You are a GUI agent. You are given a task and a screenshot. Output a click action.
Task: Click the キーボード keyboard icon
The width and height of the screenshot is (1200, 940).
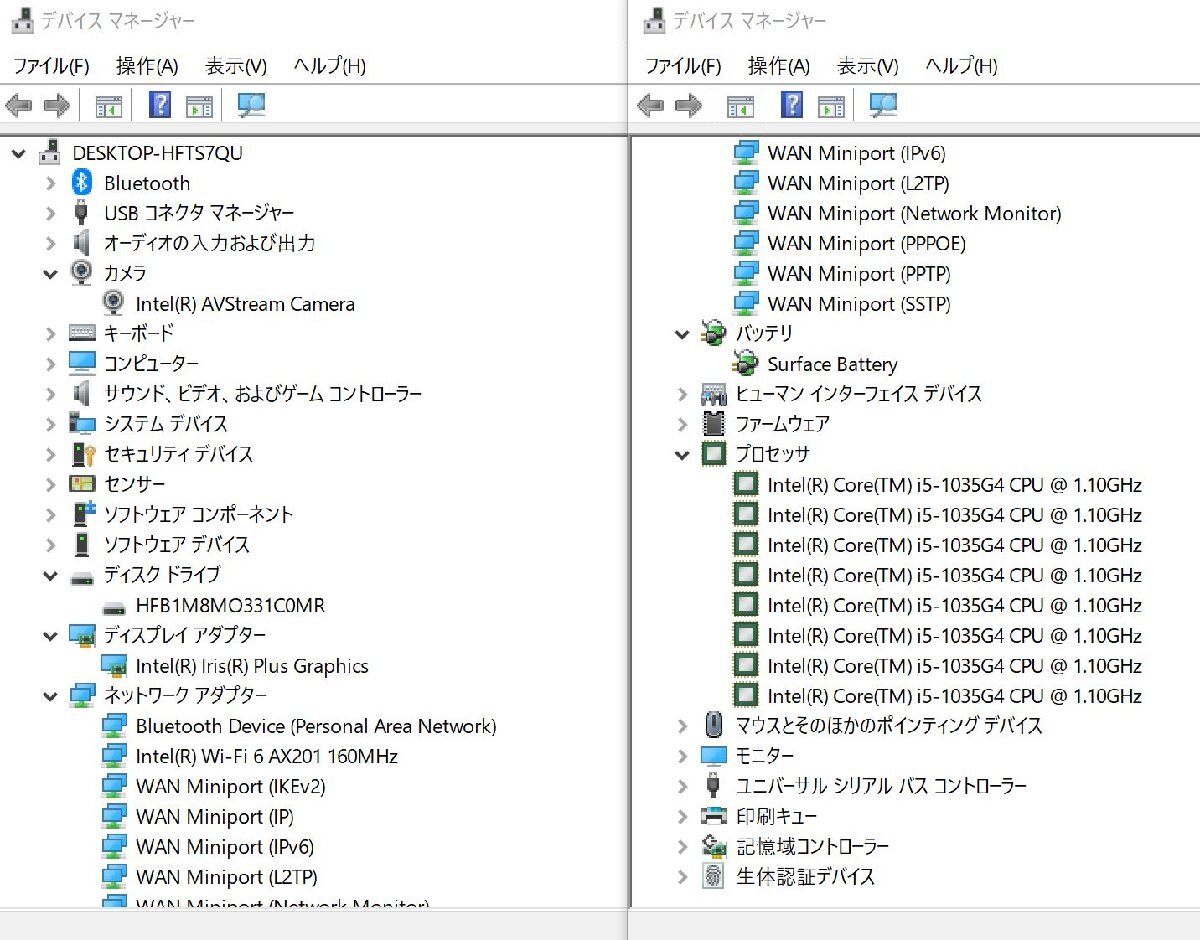click(x=82, y=333)
